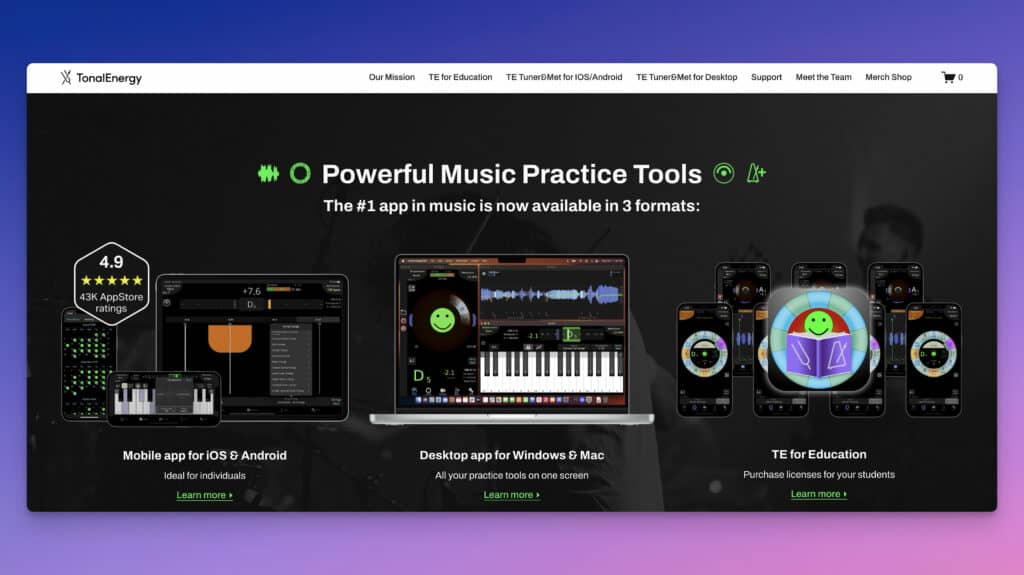This screenshot has width=1024, height=575.
Task: Open the Support menu item
Action: click(x=767, y=77)
